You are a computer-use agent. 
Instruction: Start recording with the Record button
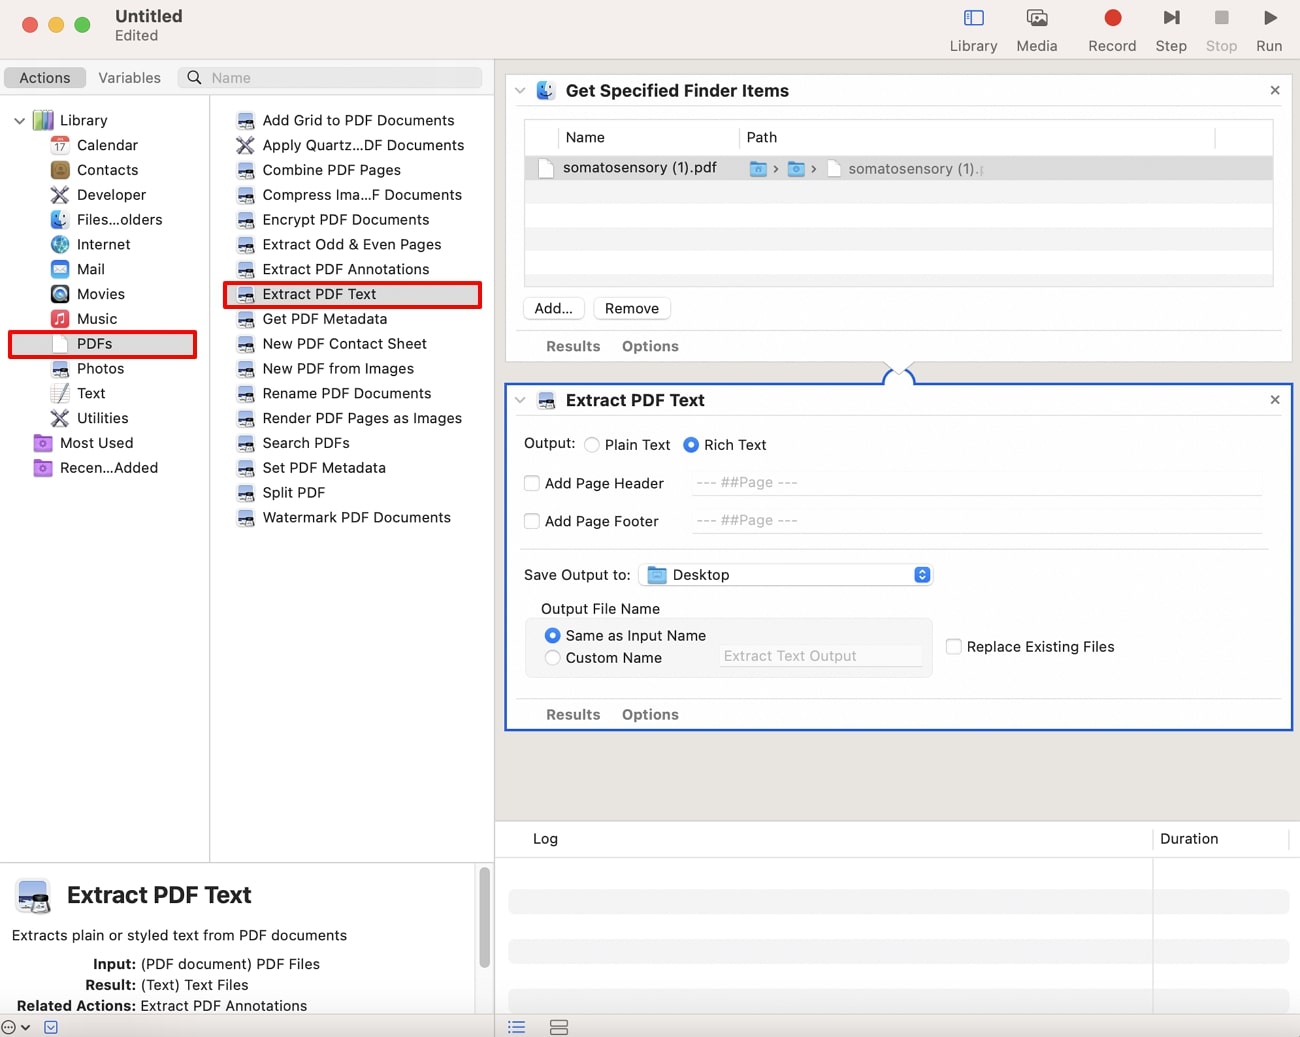click(1112, 18)
